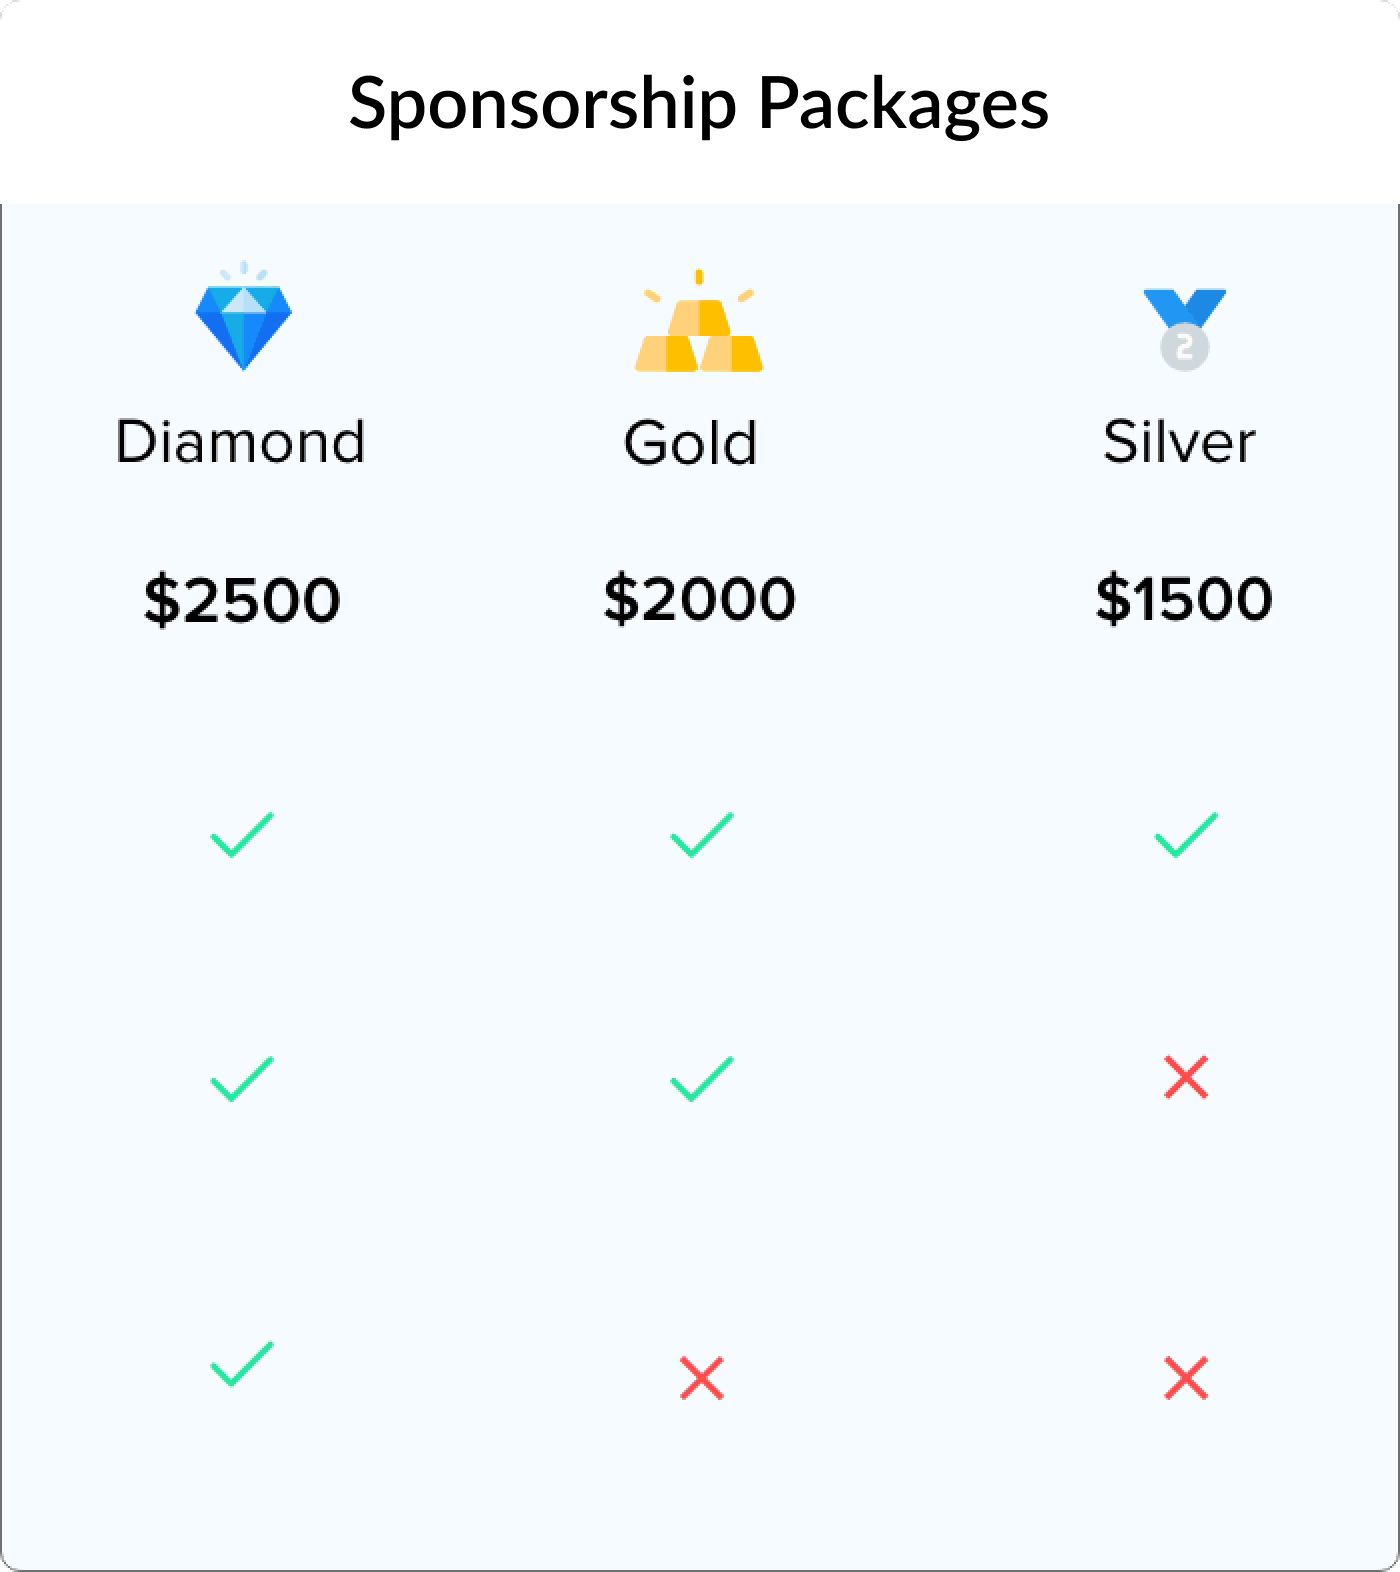Click the $2500 Diamond price
The image size is (1400, 1572).
click(242, 600)
